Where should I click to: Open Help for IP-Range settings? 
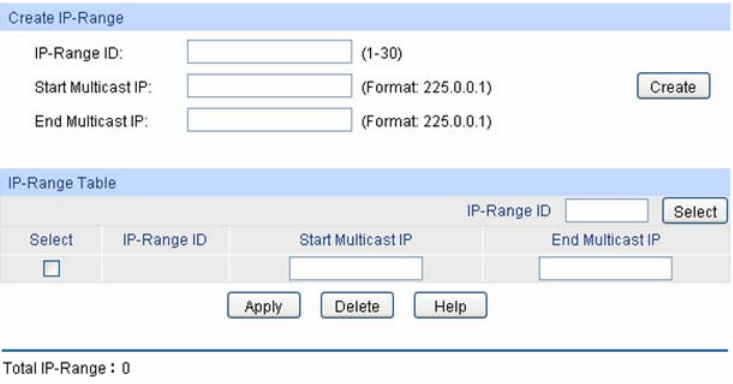pyautogui.click(x=450, y=306)
